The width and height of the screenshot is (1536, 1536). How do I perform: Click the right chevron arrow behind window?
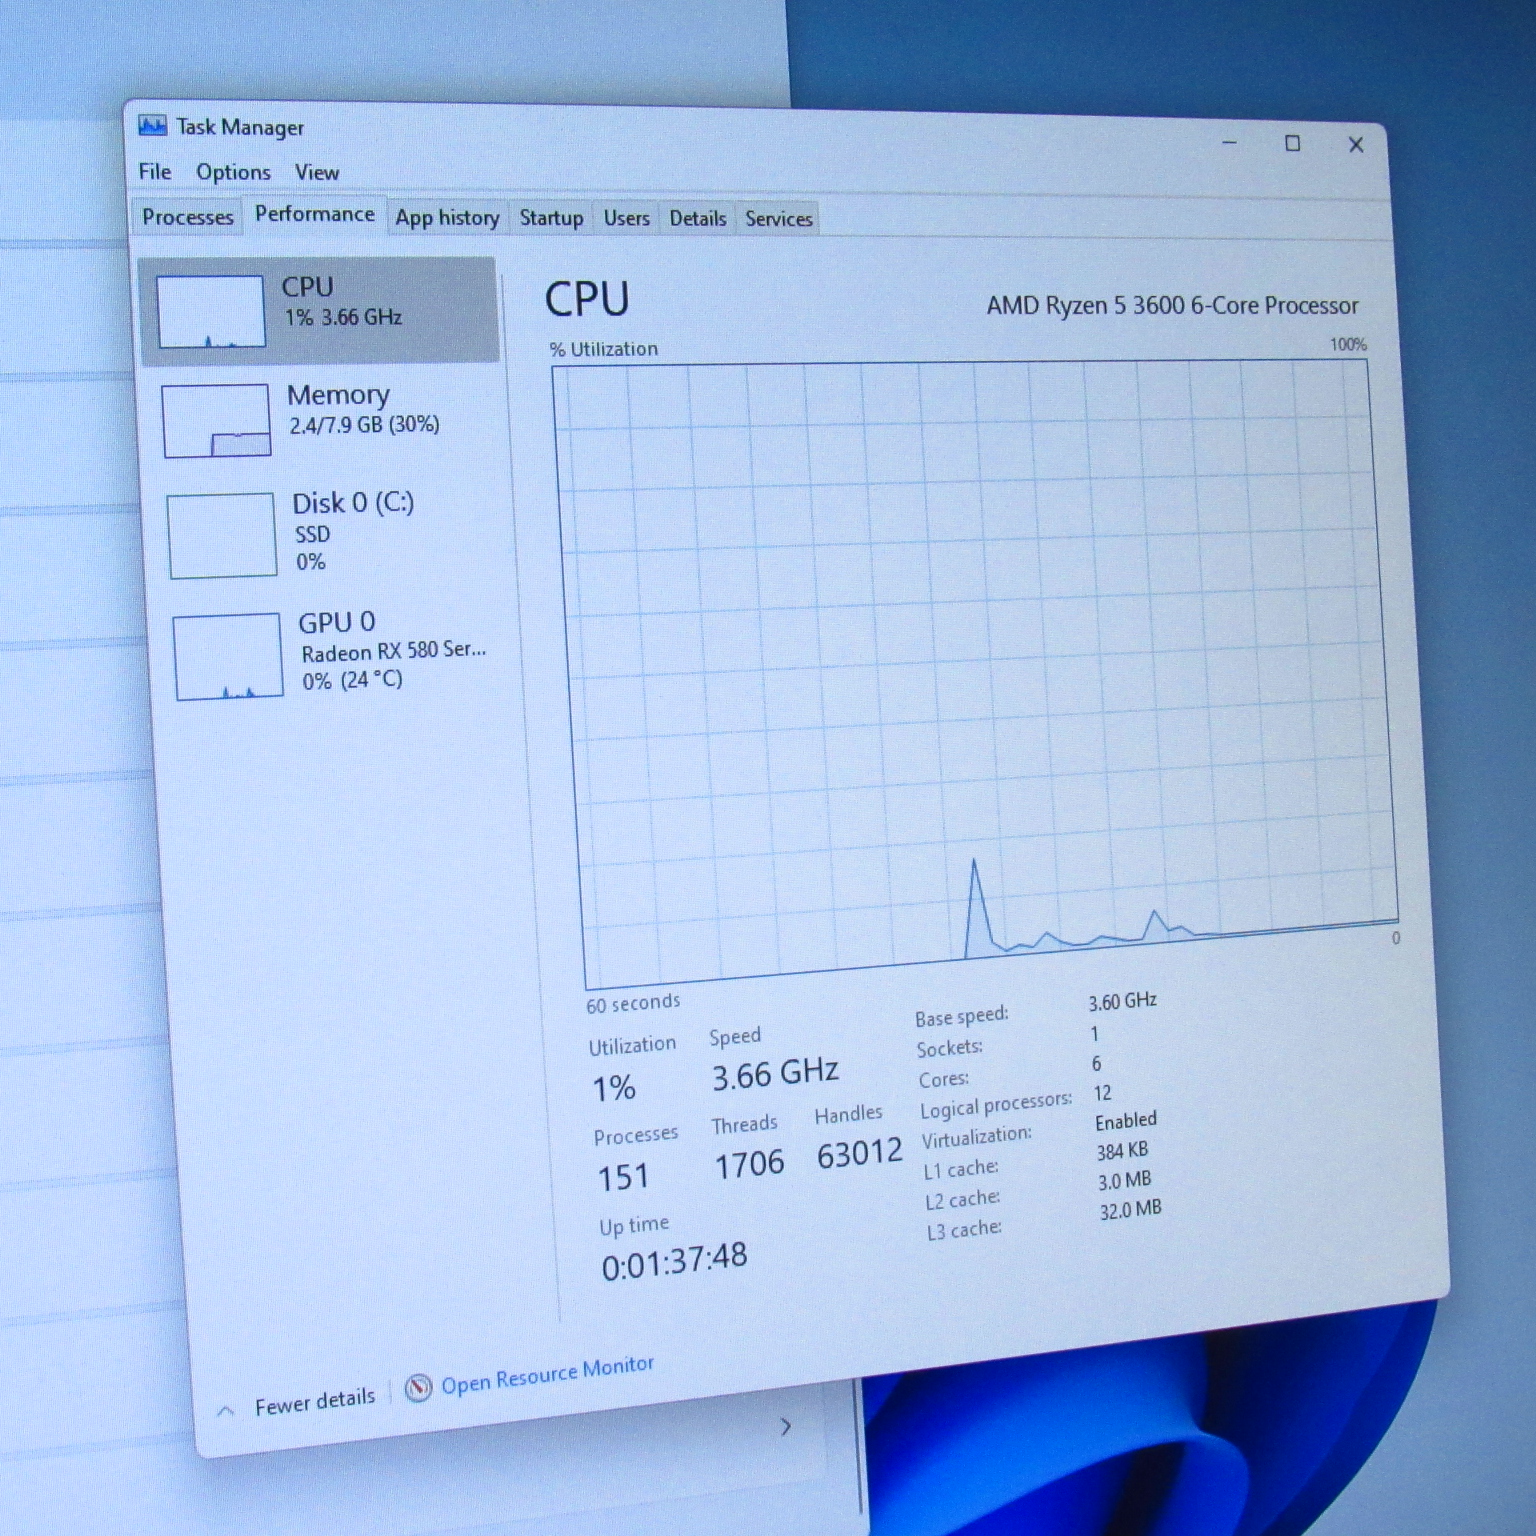(x=786, y=1427)
